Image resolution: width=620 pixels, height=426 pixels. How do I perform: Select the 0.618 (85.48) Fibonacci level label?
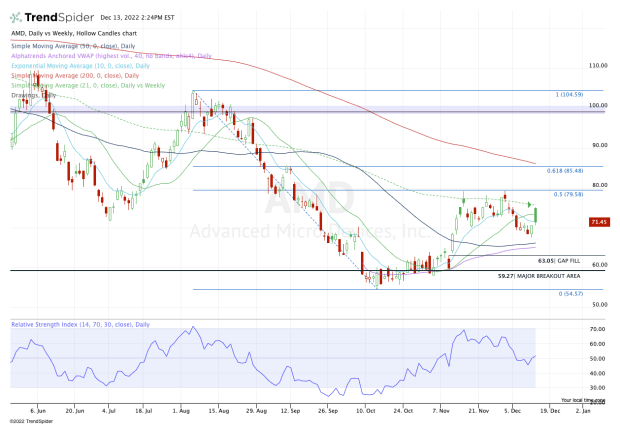(565, 171)
